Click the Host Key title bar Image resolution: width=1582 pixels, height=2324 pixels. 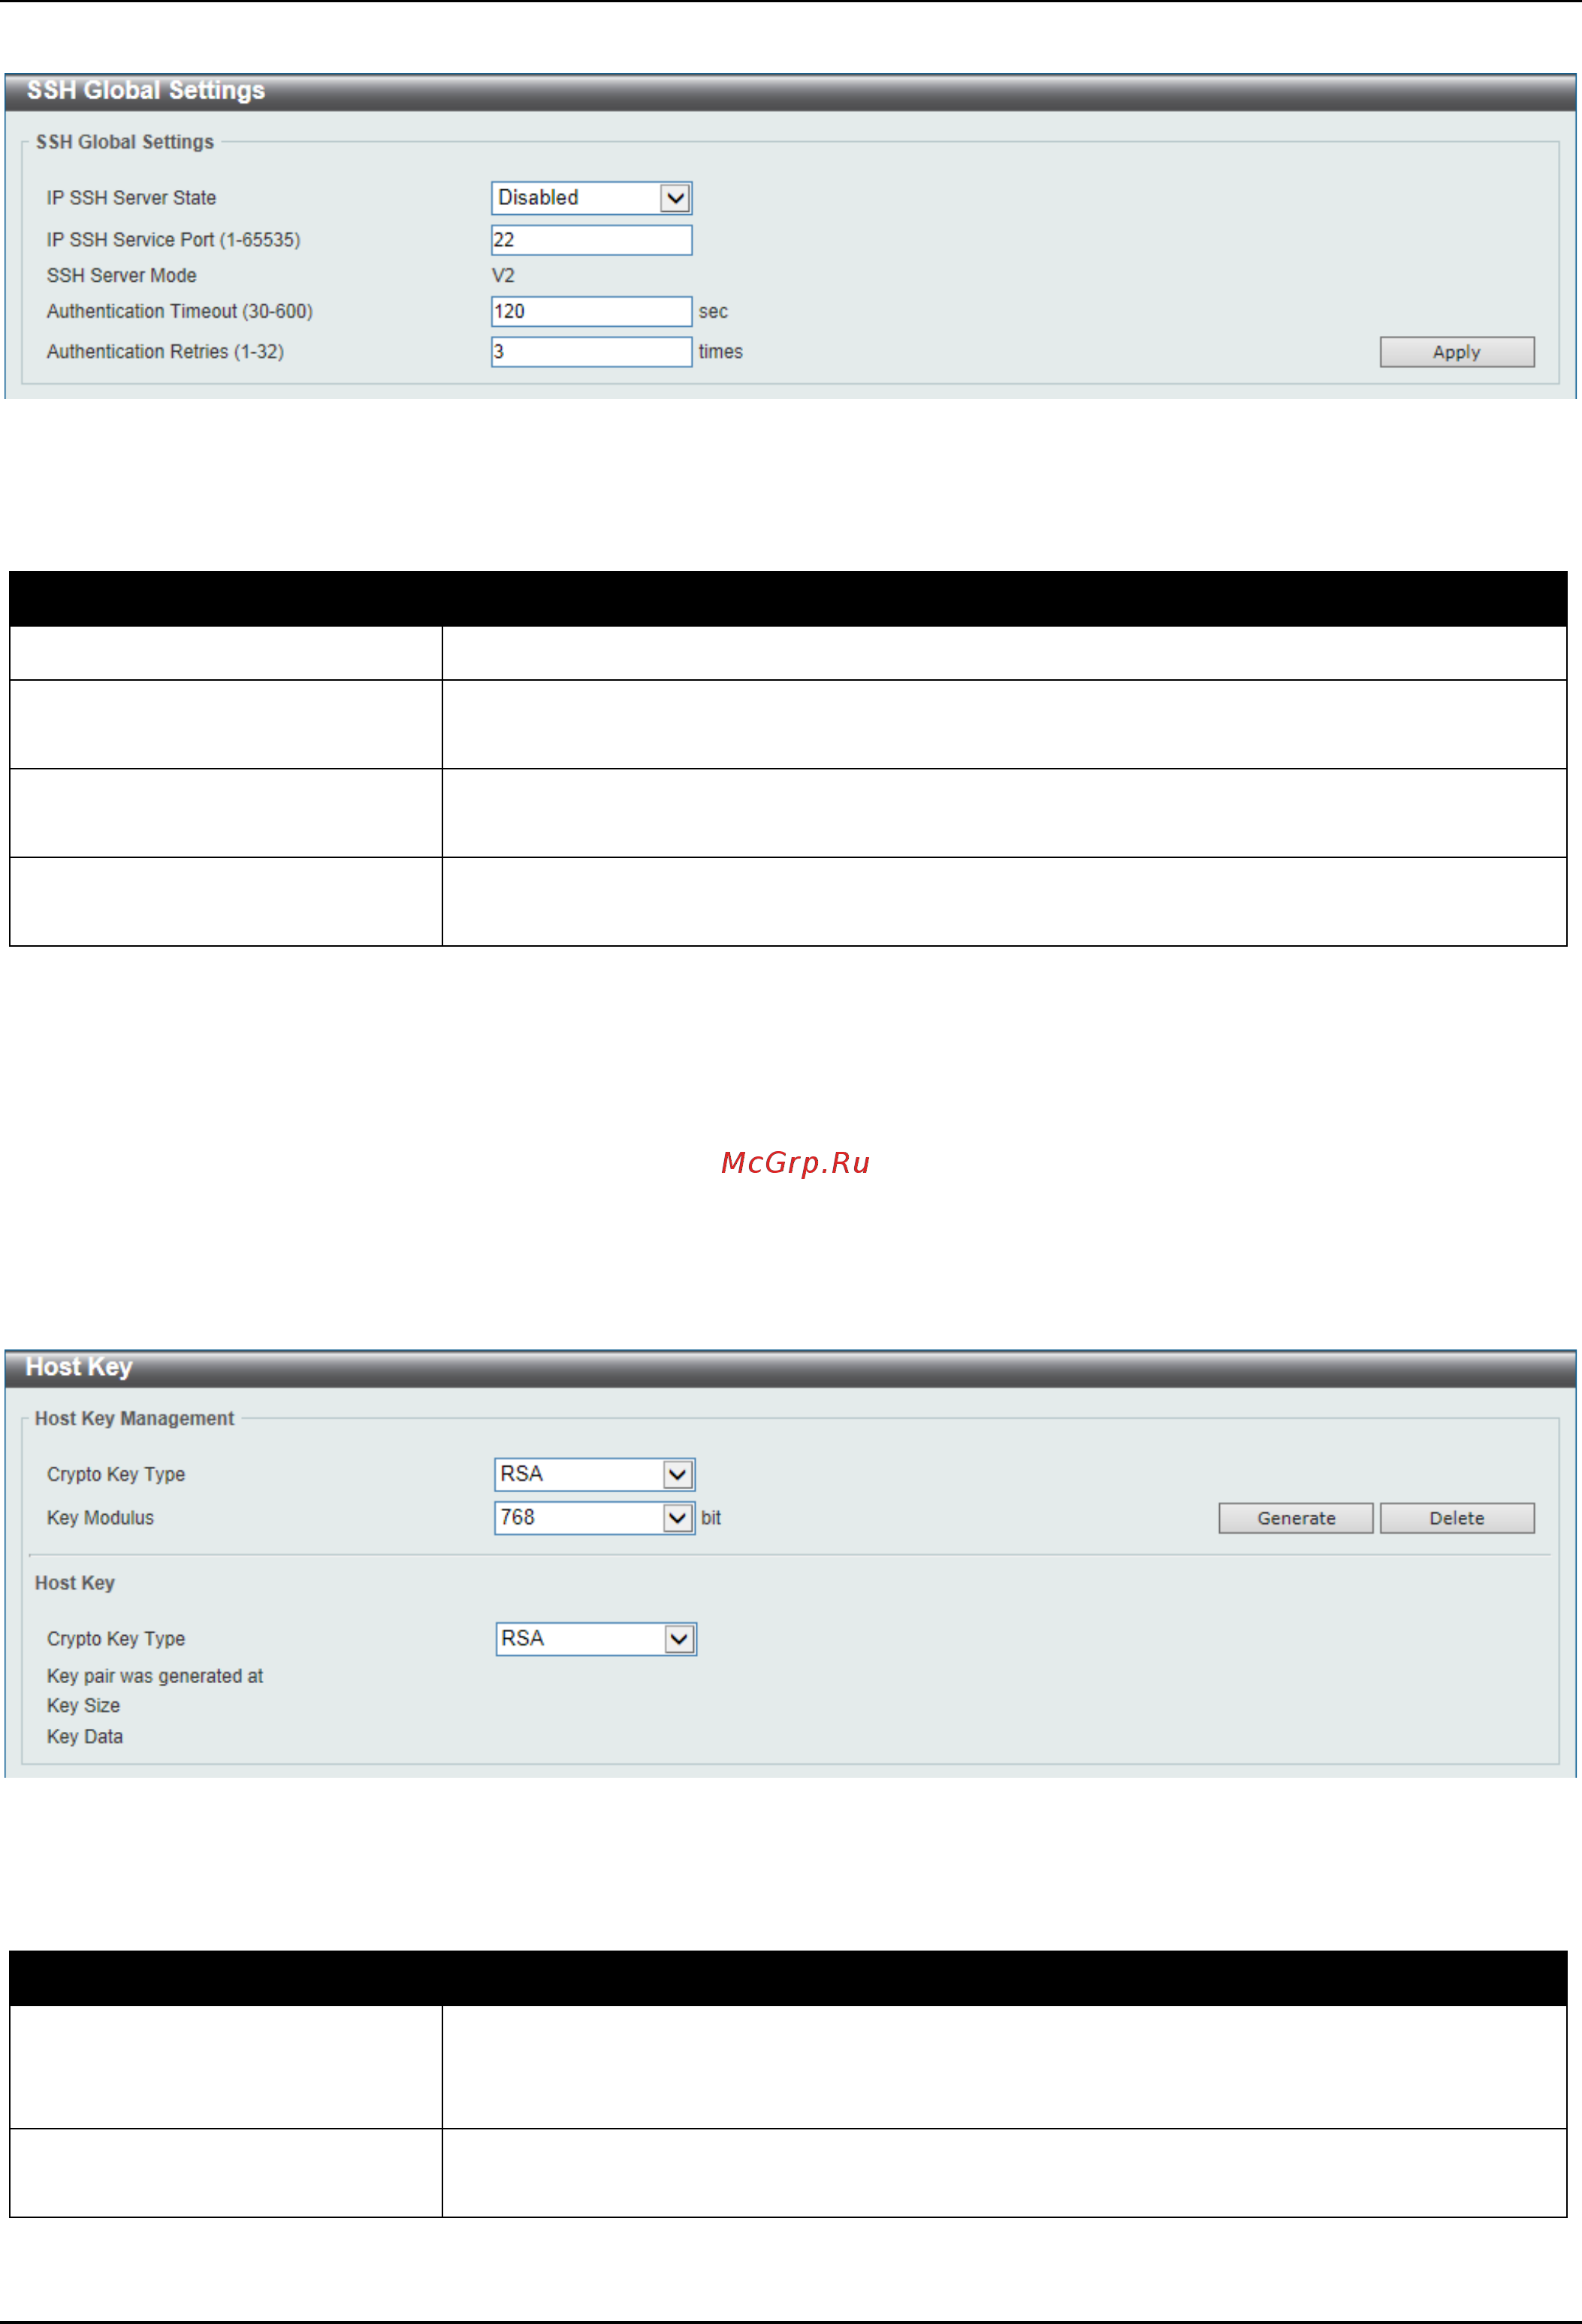point(791,1368)
